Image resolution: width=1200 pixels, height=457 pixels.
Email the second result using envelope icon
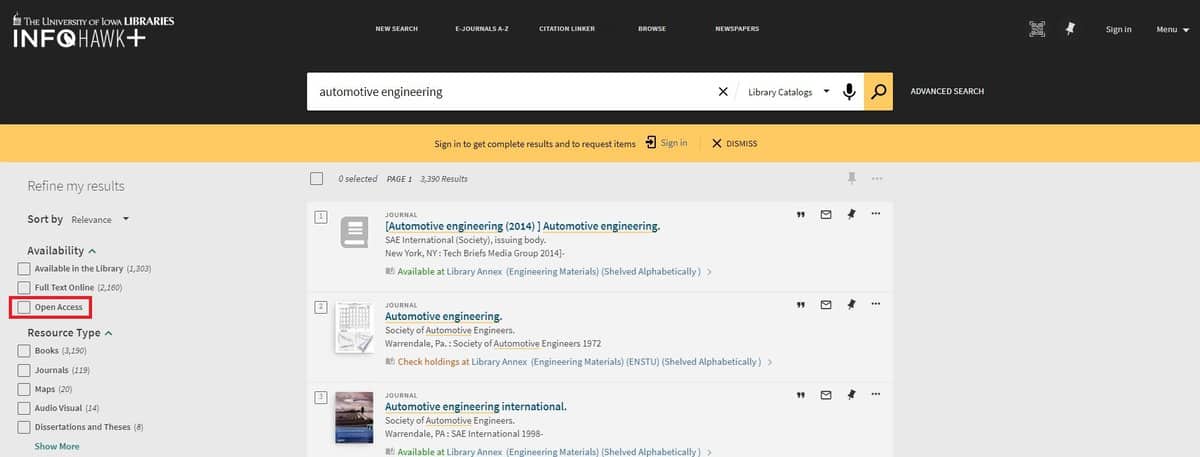(826, 305)
